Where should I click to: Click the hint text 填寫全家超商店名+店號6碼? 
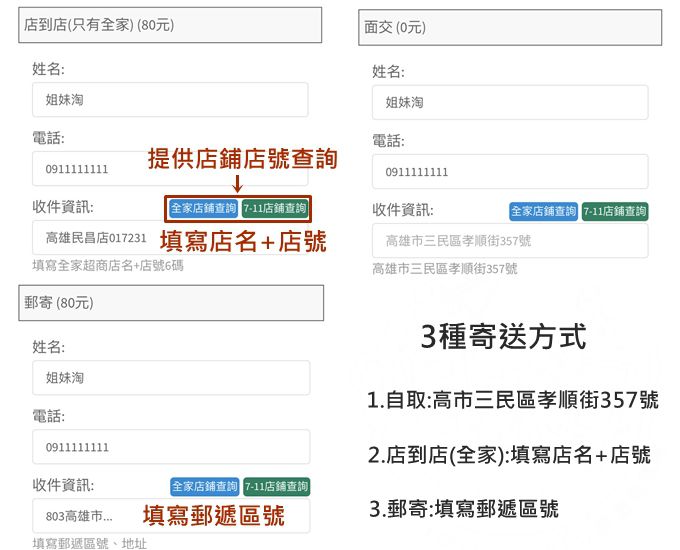(108, 265)
